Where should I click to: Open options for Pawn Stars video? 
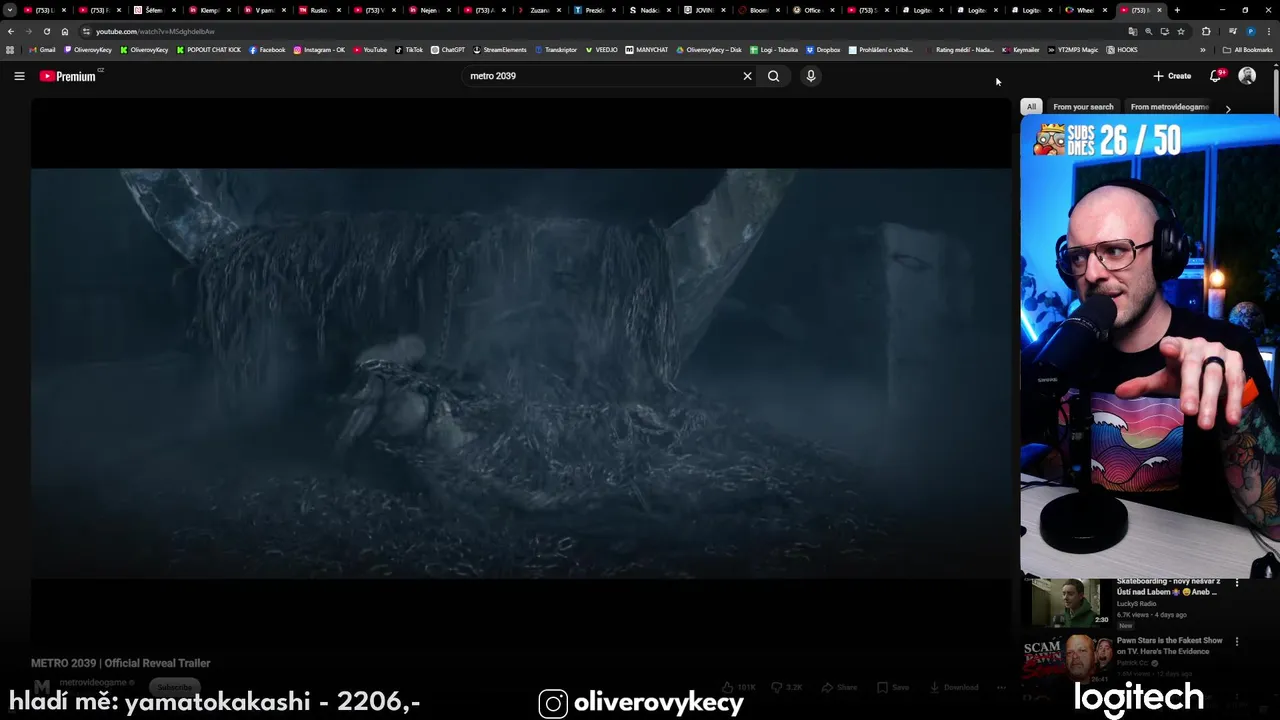1237,641
